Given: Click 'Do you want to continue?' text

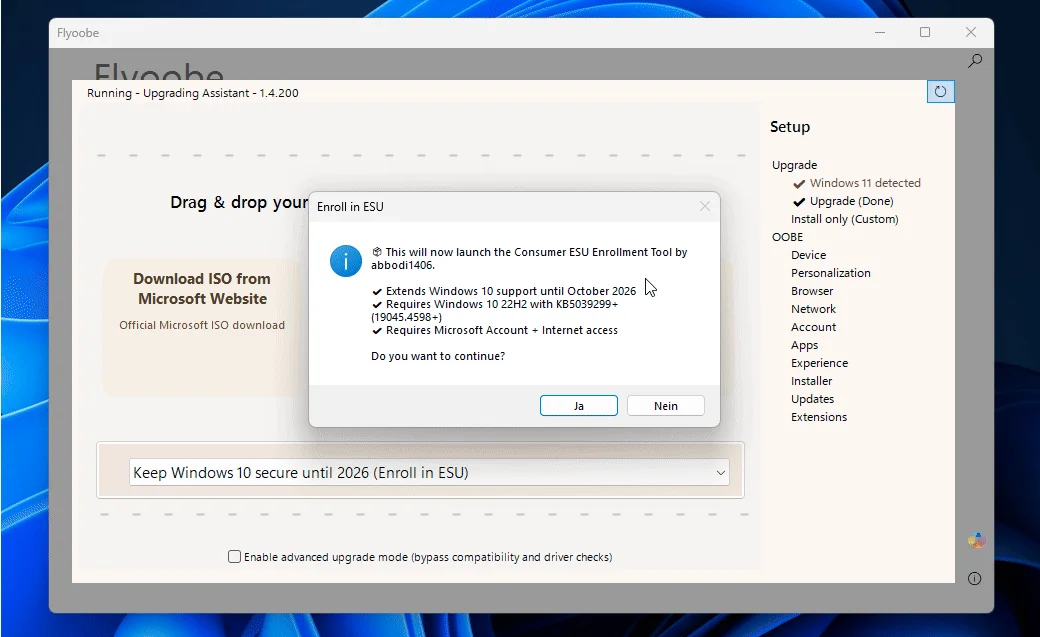Looking at the screenshot, I should coord(438,356).
